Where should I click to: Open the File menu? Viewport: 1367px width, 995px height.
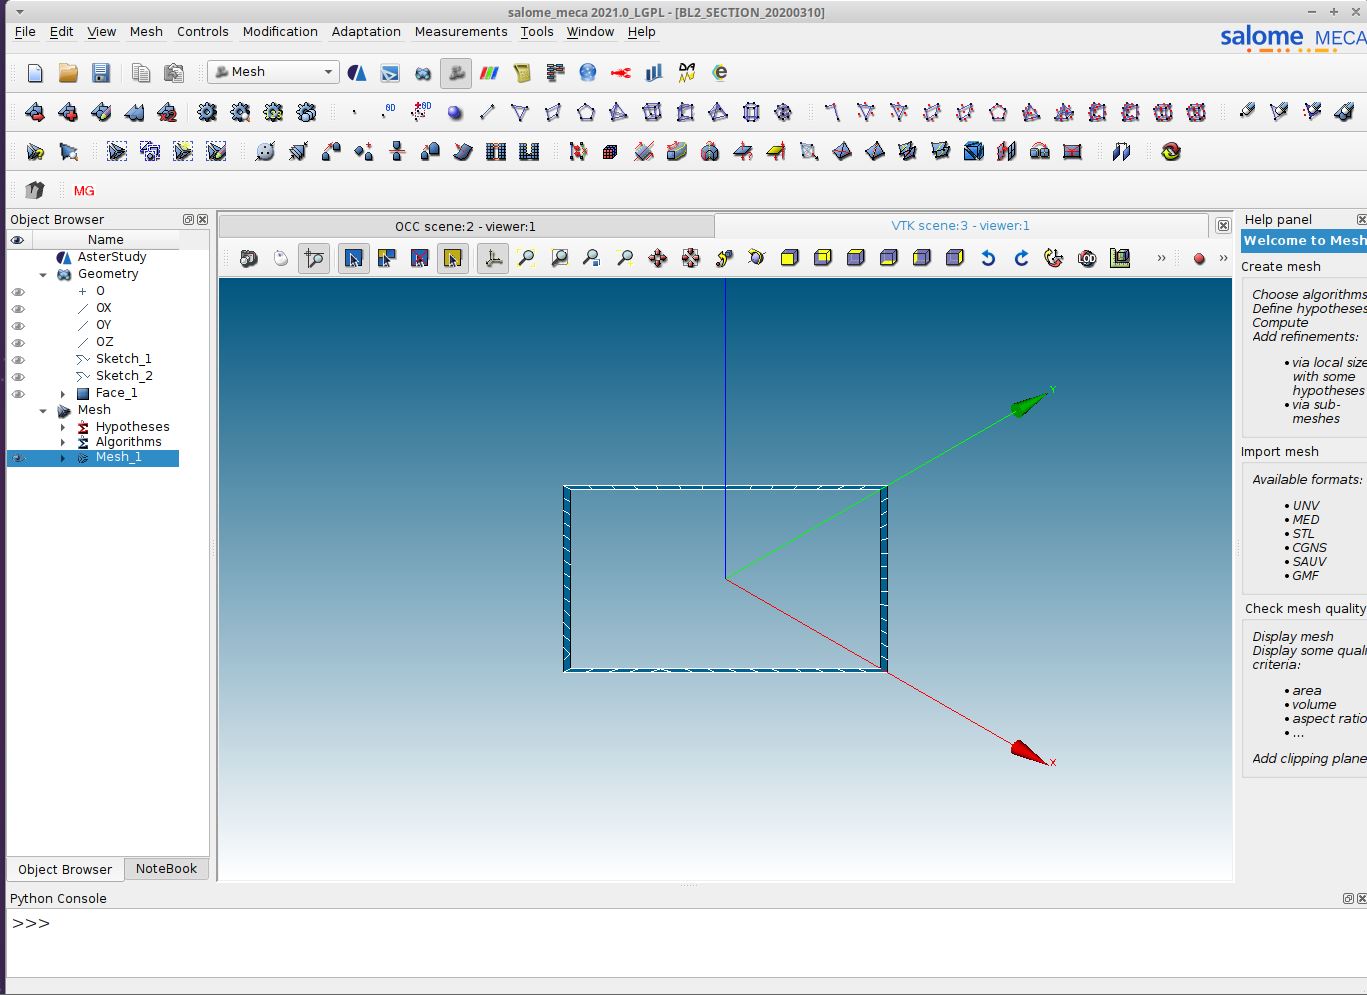click(x=25, y=32)
